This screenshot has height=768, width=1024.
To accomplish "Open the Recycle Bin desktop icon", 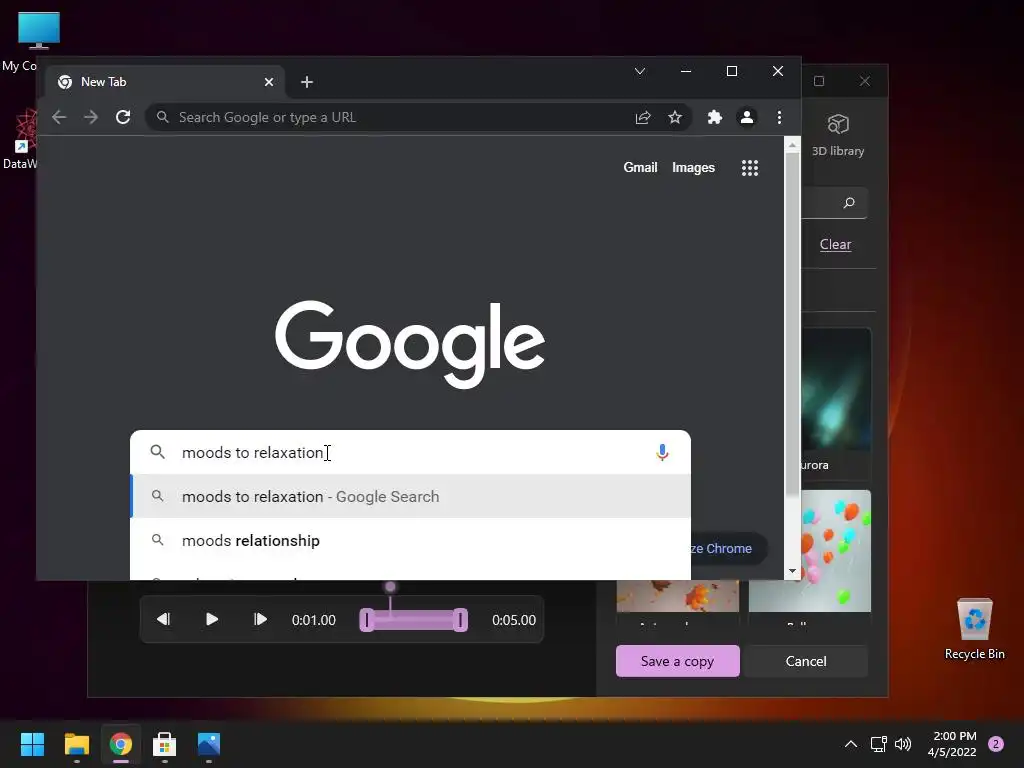I will 974,629.
